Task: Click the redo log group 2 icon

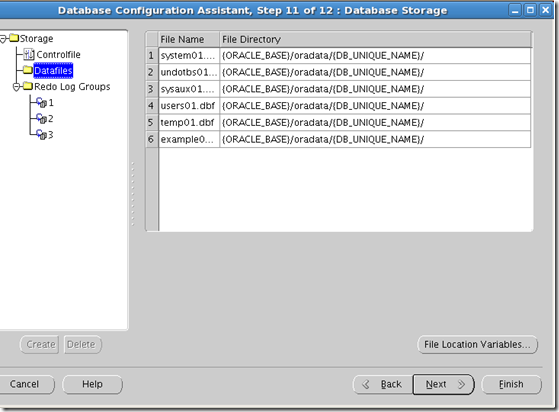Action: (x=41, y=118)
